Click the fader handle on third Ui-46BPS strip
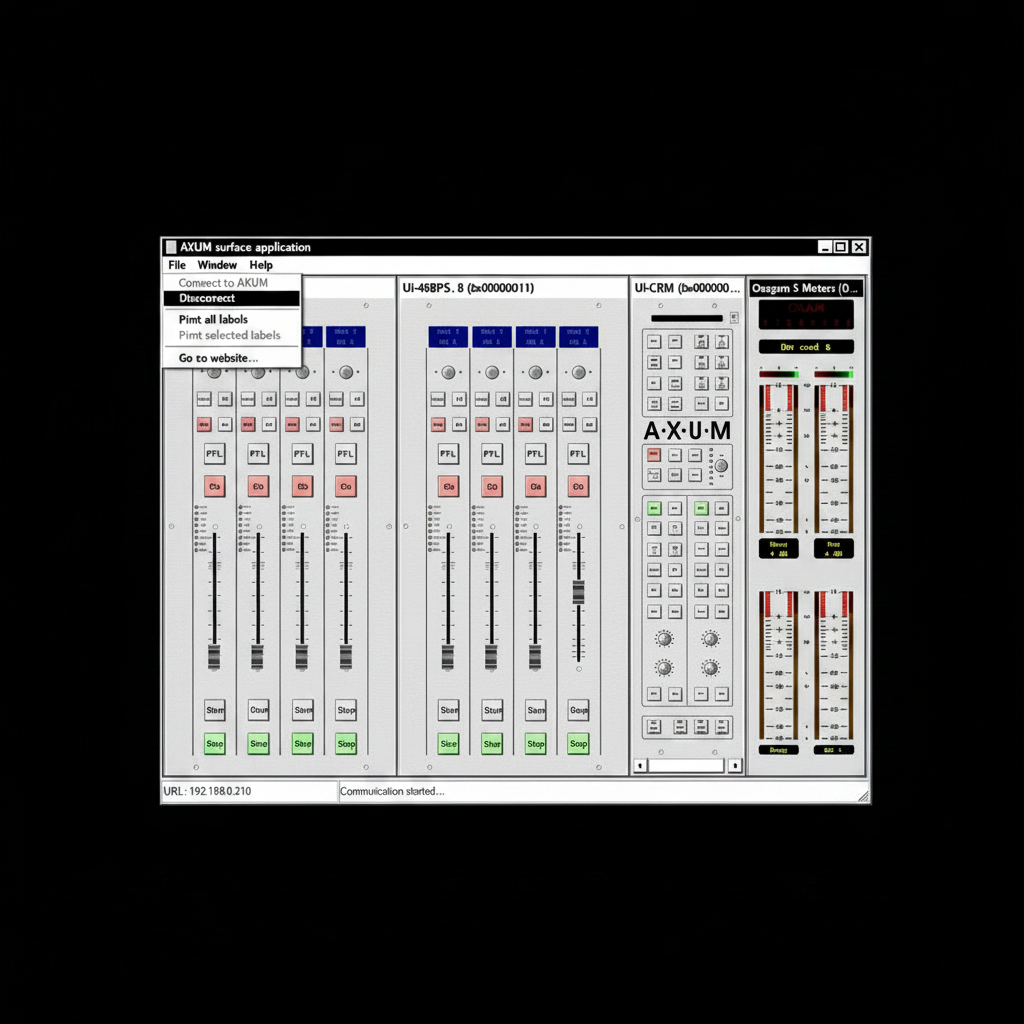The width and height of the screenshot is (1024, 1024). tap(535, 658)
